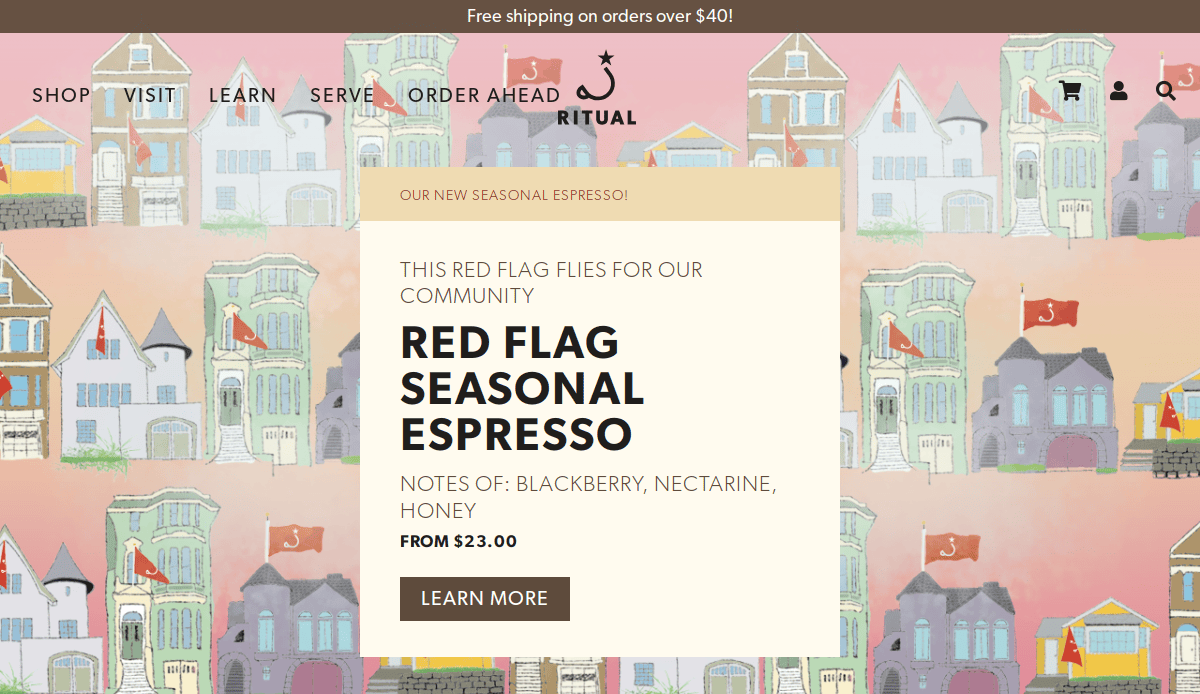
Task: Click the LEARN MORE button
Action: pyautogui.click(x=484, y=598)
